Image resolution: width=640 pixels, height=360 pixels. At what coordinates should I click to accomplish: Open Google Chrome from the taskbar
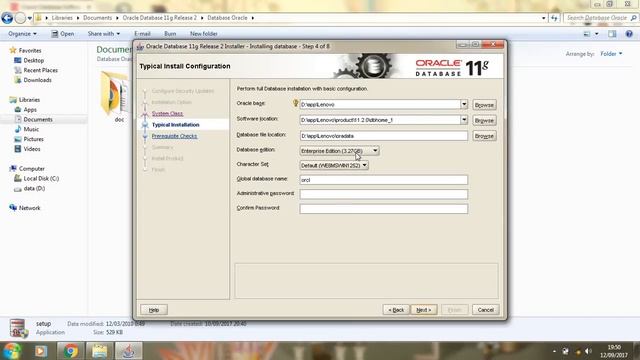coord(70,351)
